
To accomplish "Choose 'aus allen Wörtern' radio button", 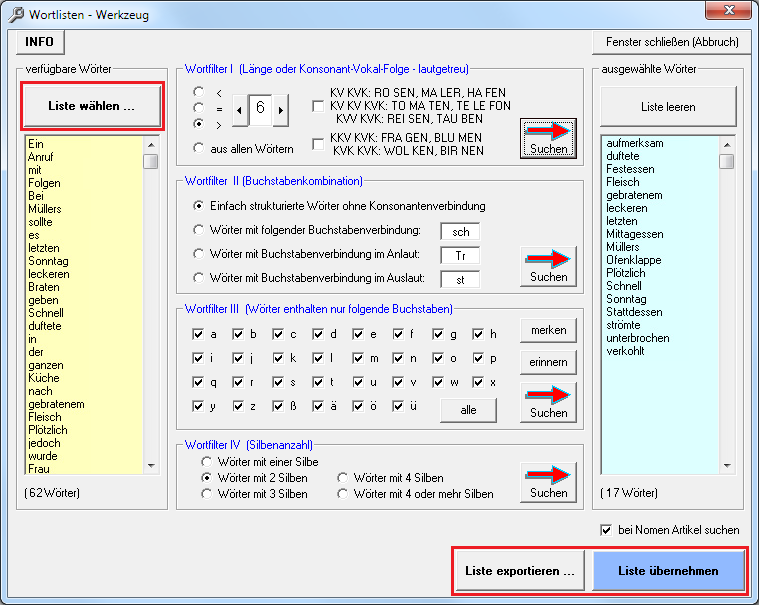I will click(198, 149).
